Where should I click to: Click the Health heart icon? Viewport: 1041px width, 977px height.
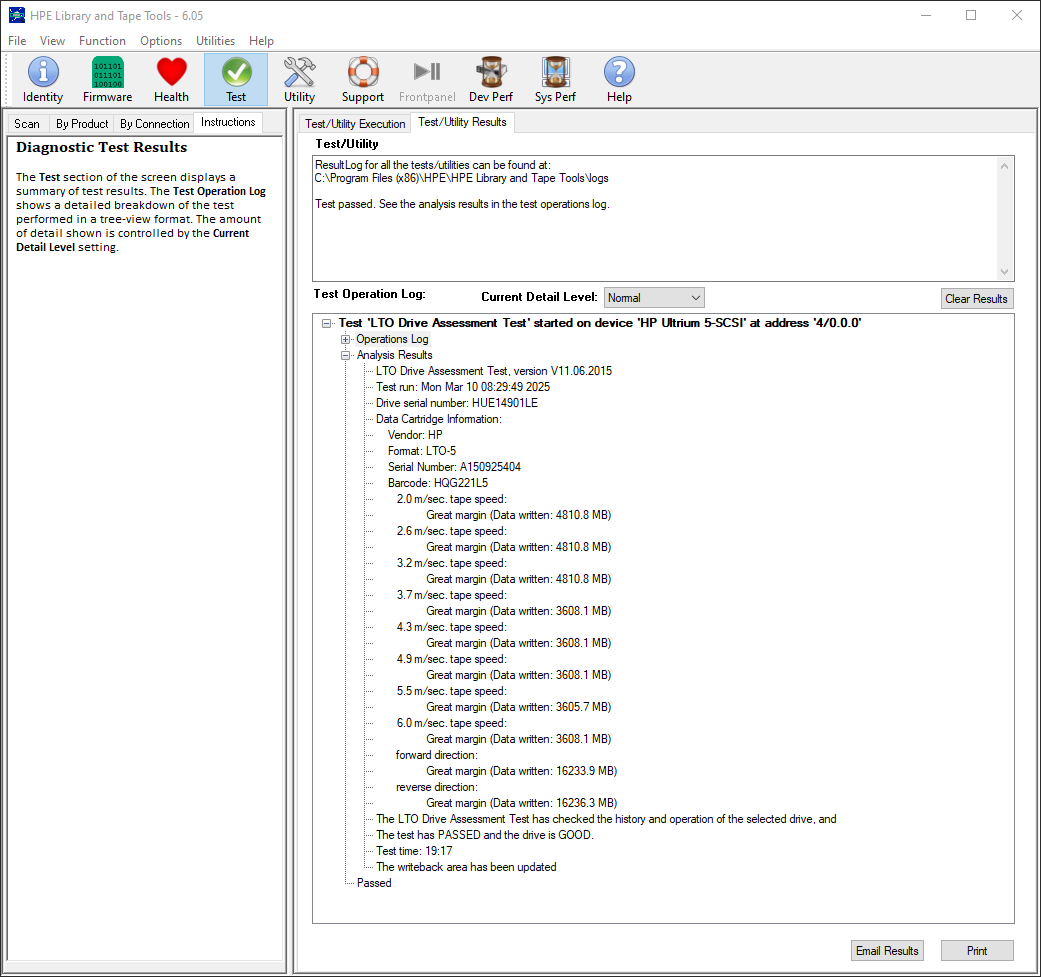click(171, 80)
